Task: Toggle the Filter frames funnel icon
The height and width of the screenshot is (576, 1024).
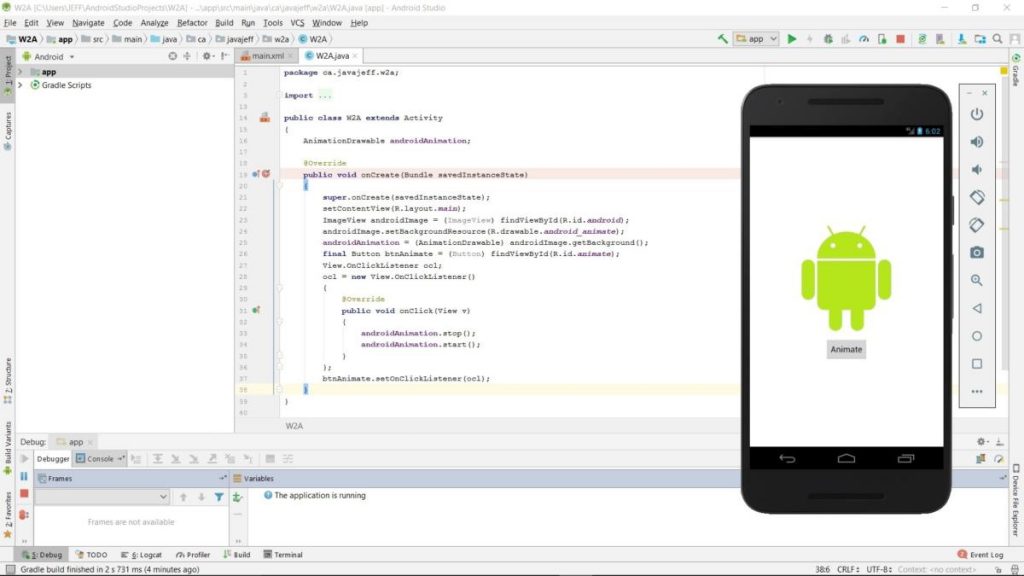Action: coord(219,497)
